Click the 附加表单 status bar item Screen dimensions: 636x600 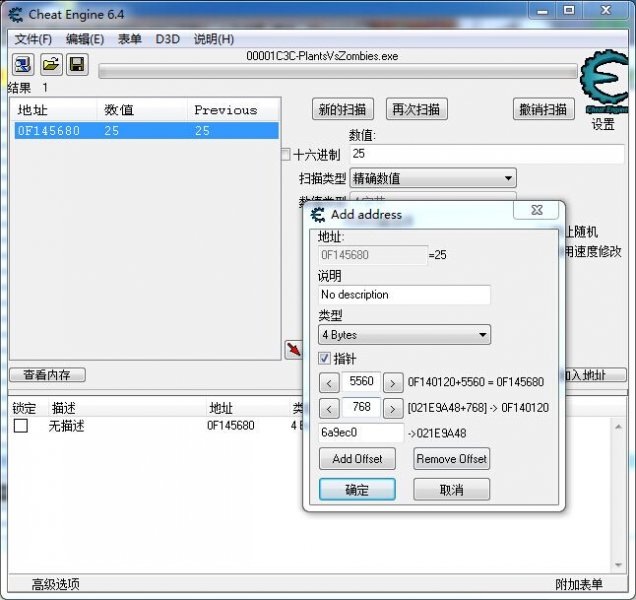[x=579, y=584]
